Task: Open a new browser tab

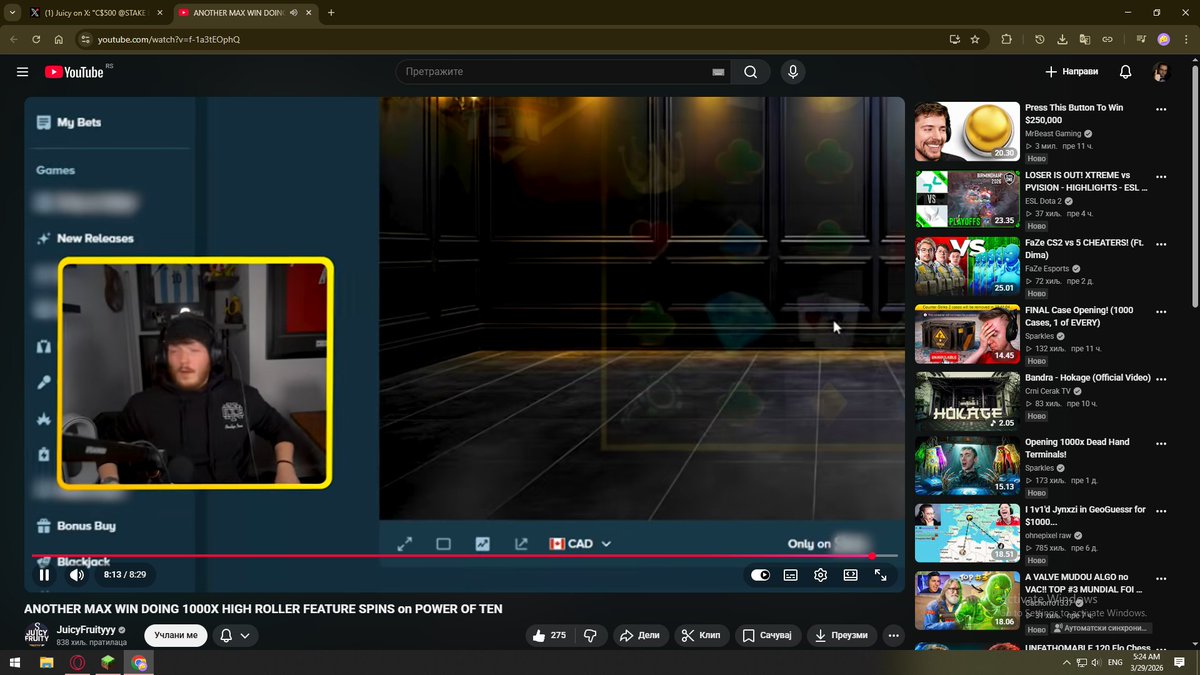Action: [331, 13]
